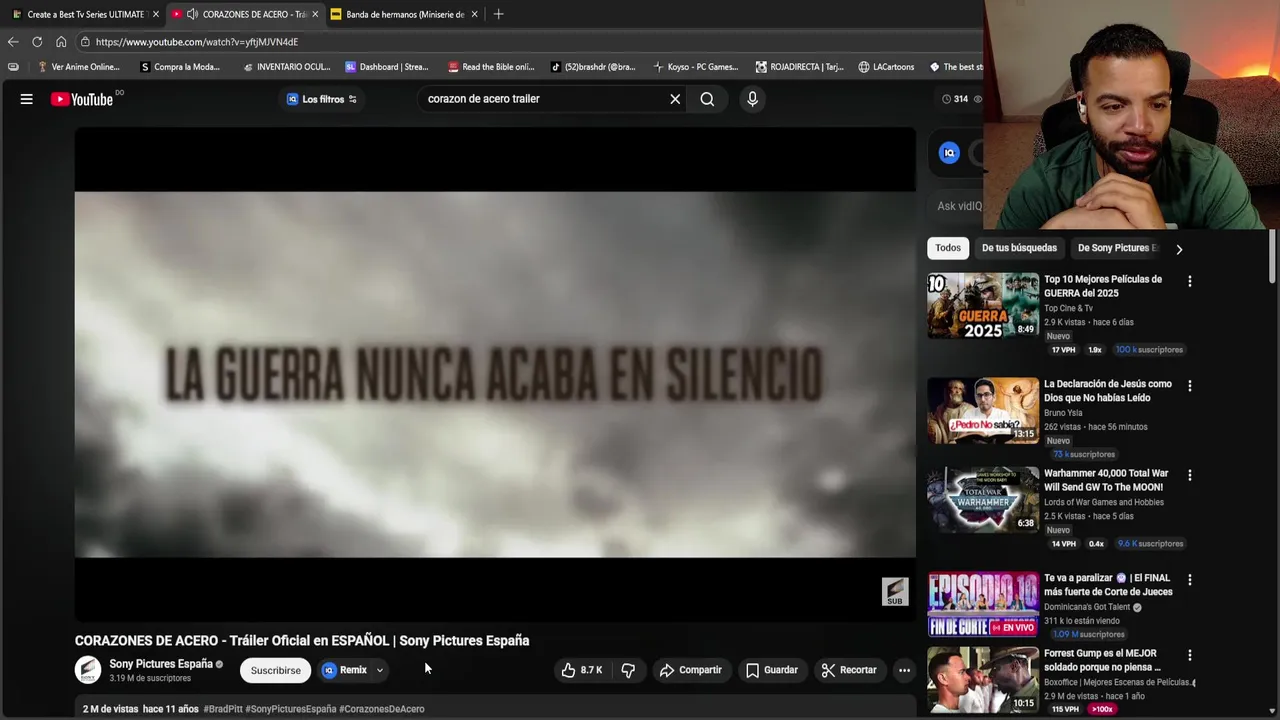
Task: Open Read the Bible online bookmark
Action: [x=491, y=67]
